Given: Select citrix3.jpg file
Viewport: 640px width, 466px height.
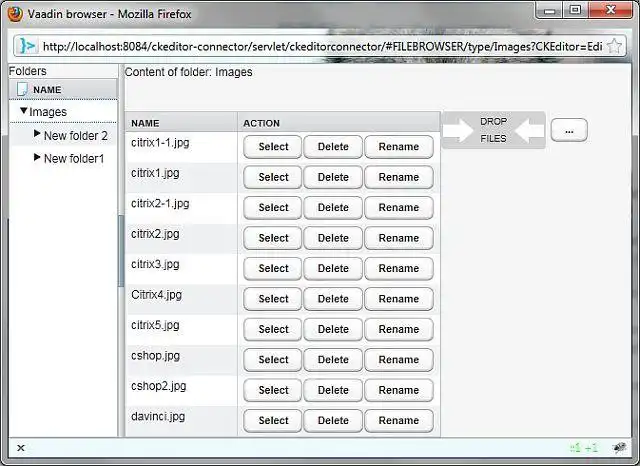Looking at the screenshot, I should (x=273, y=269).
